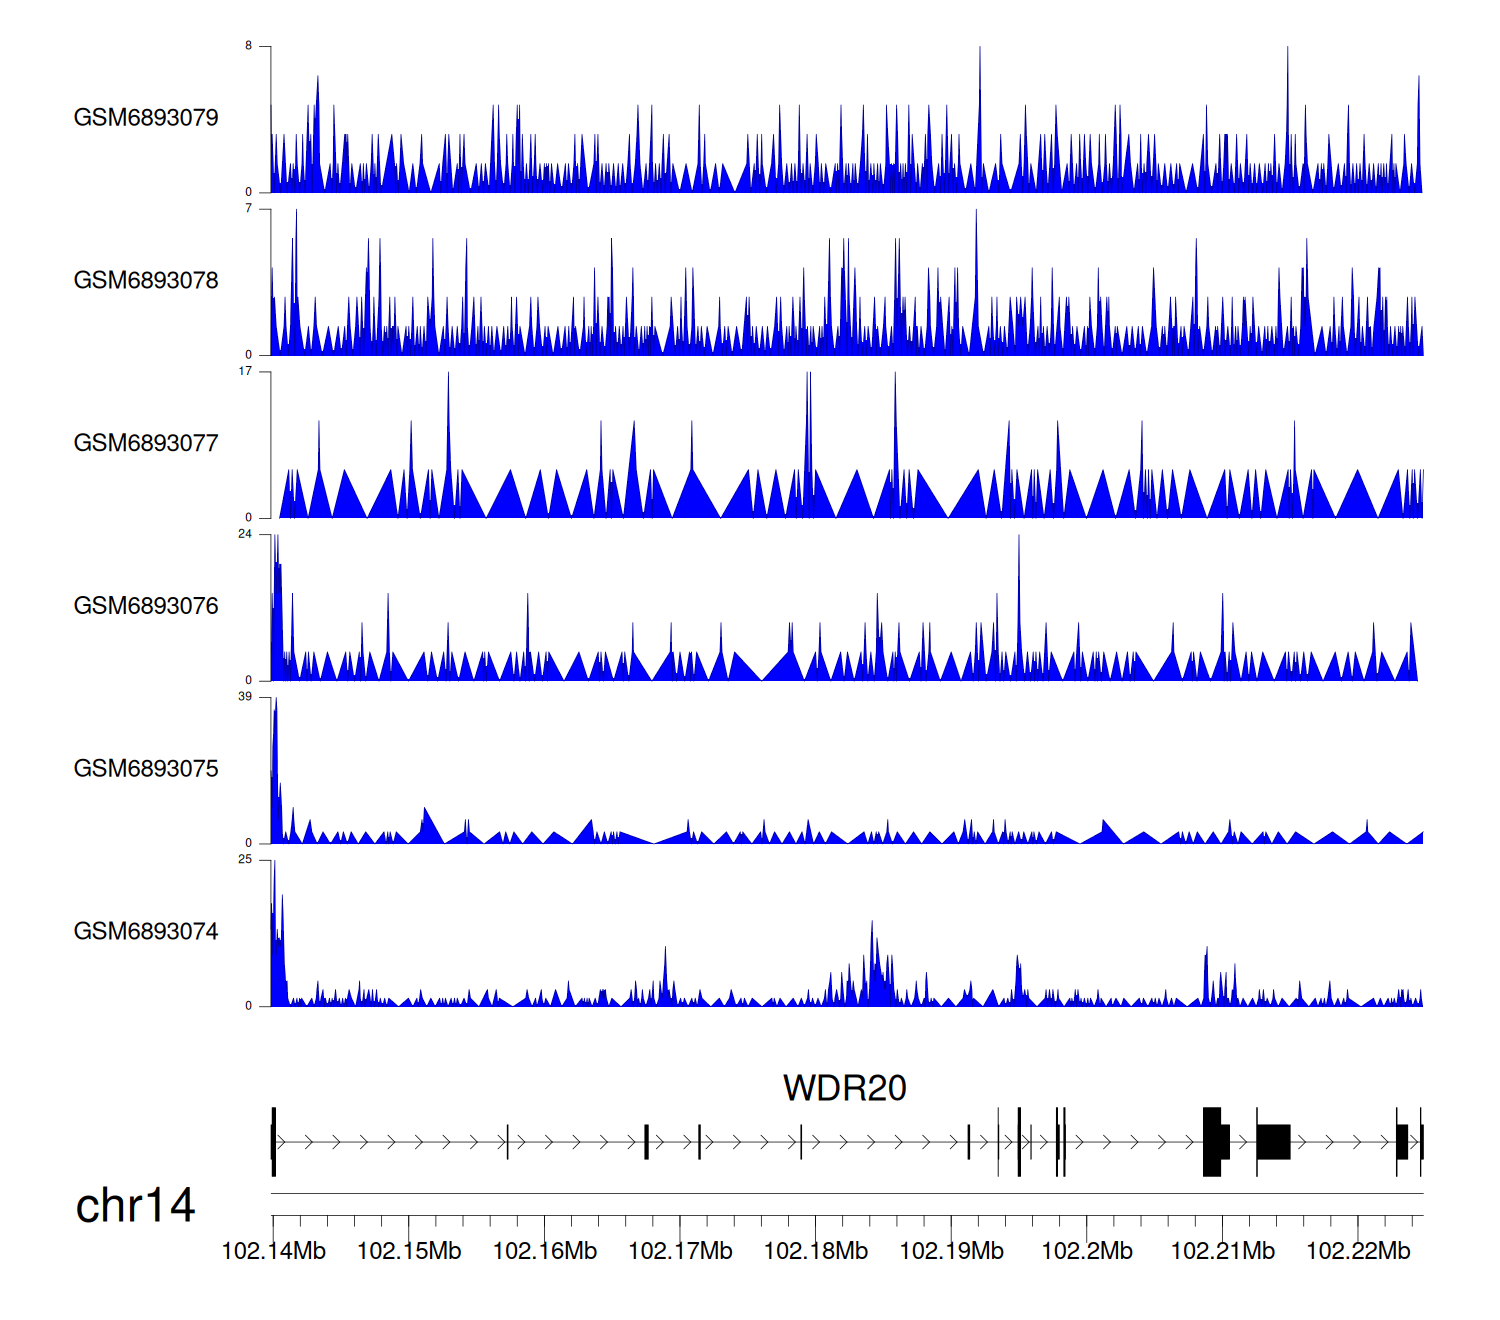
Task: Click the 102.2Mb axis label
Action: 1087,1251
